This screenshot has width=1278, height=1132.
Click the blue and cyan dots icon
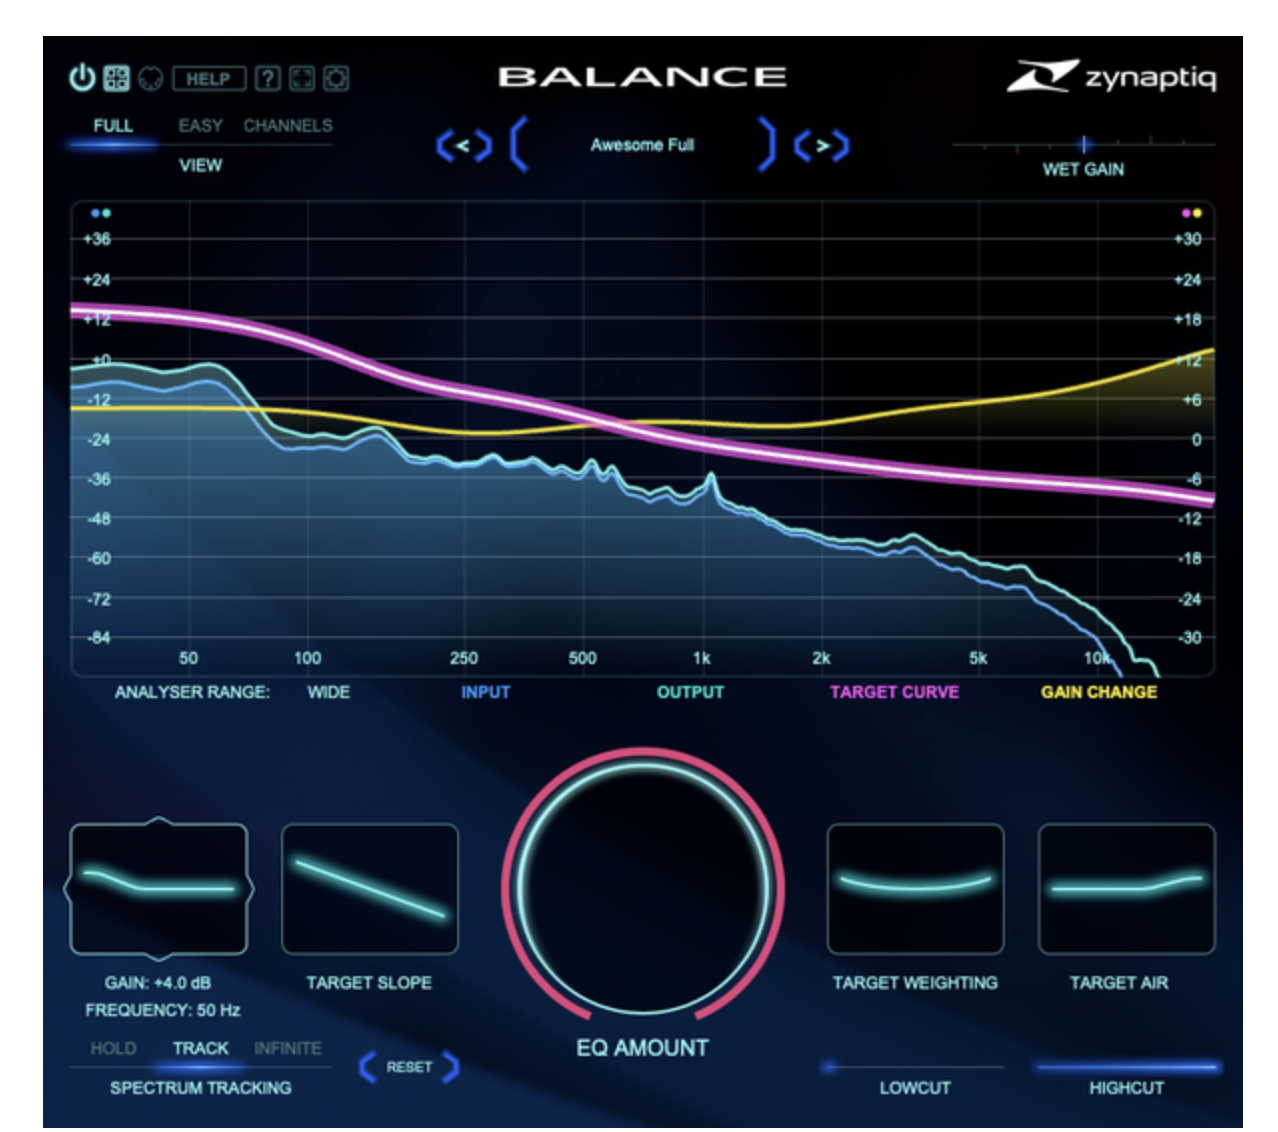pyautogui.click(x=101, y=213)
